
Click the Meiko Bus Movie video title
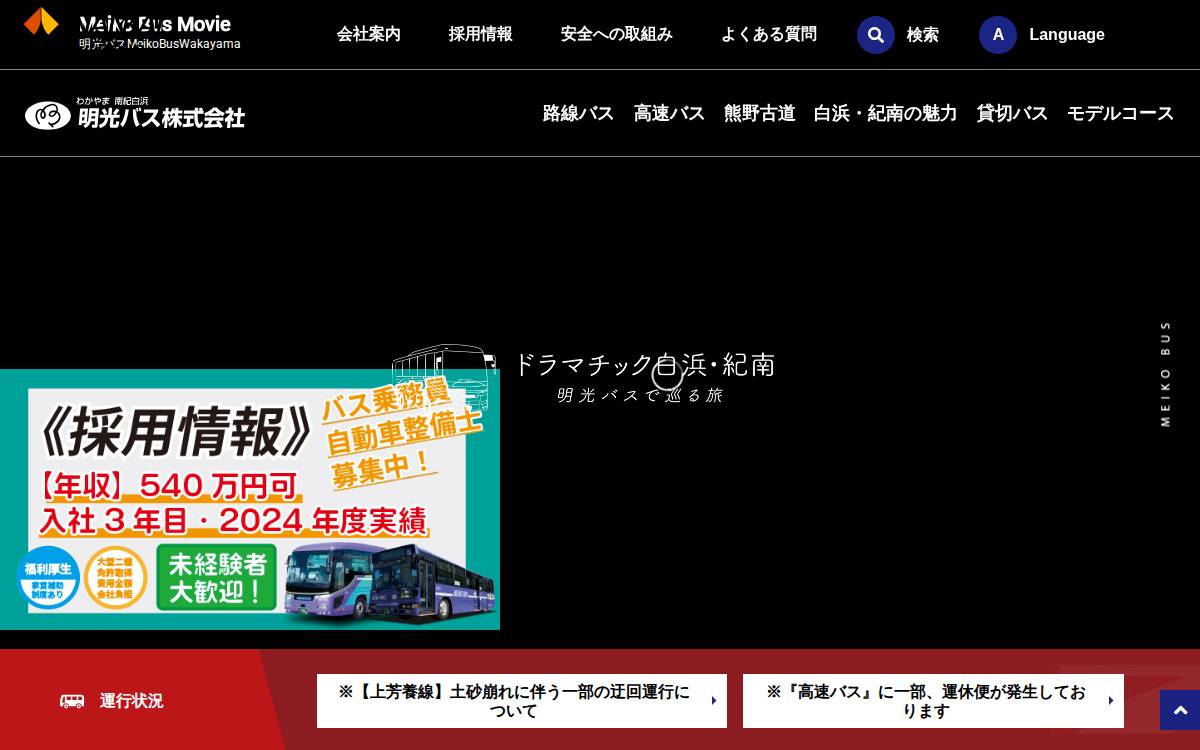point(155,24)
